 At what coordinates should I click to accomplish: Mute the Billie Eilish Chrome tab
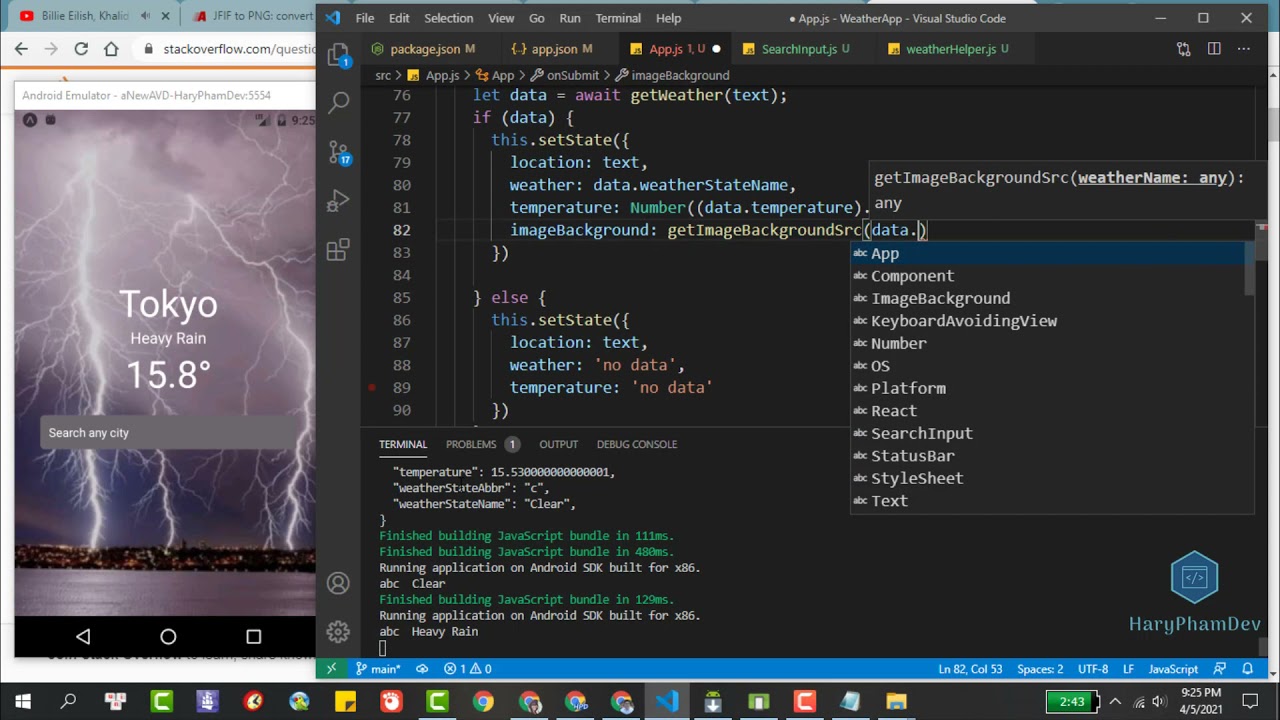click(146, 16)
